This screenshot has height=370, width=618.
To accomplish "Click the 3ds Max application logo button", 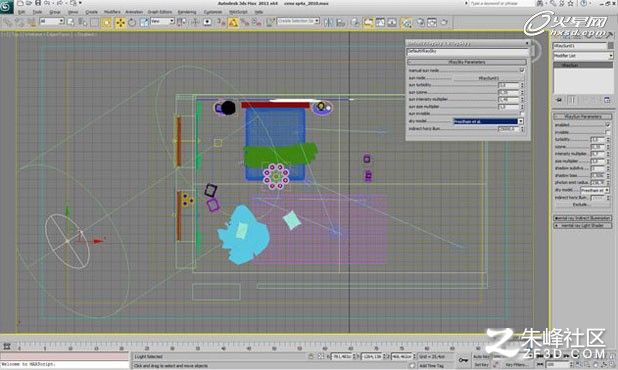I will point(7,7).
